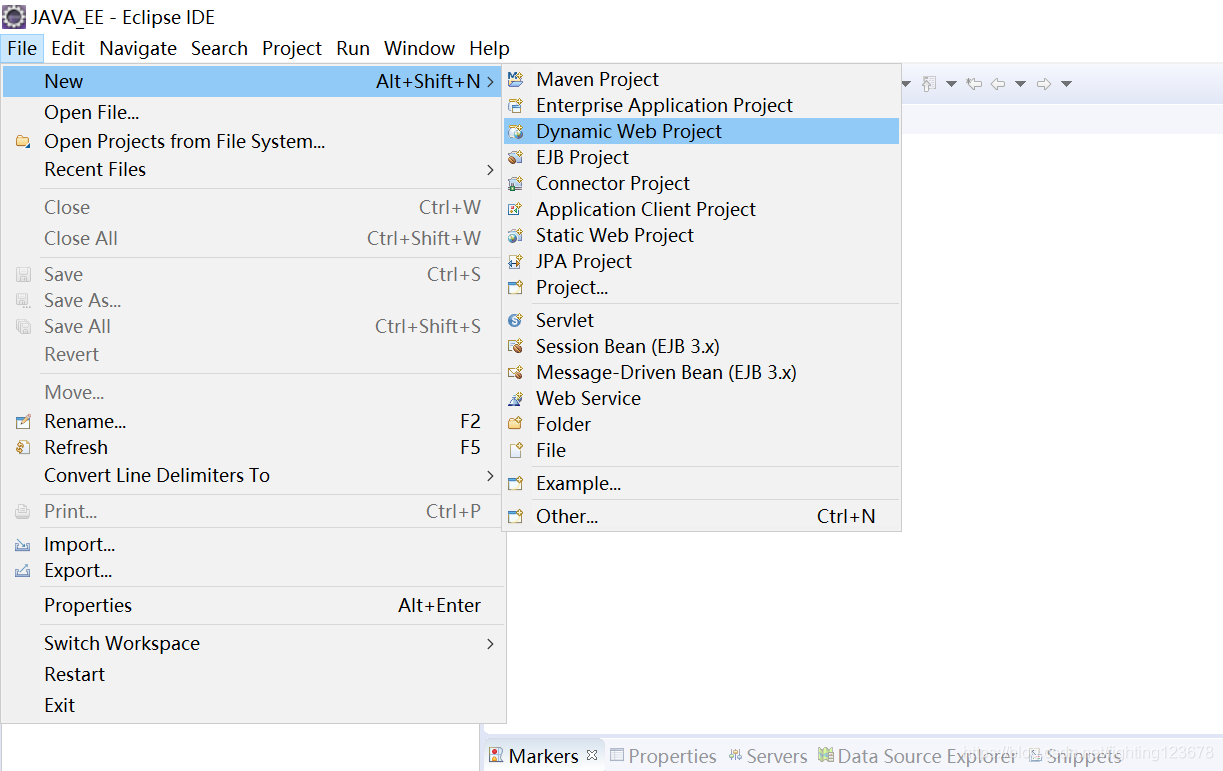Click the Forward navigation arrow in toolbar

tap(1044, 84)
